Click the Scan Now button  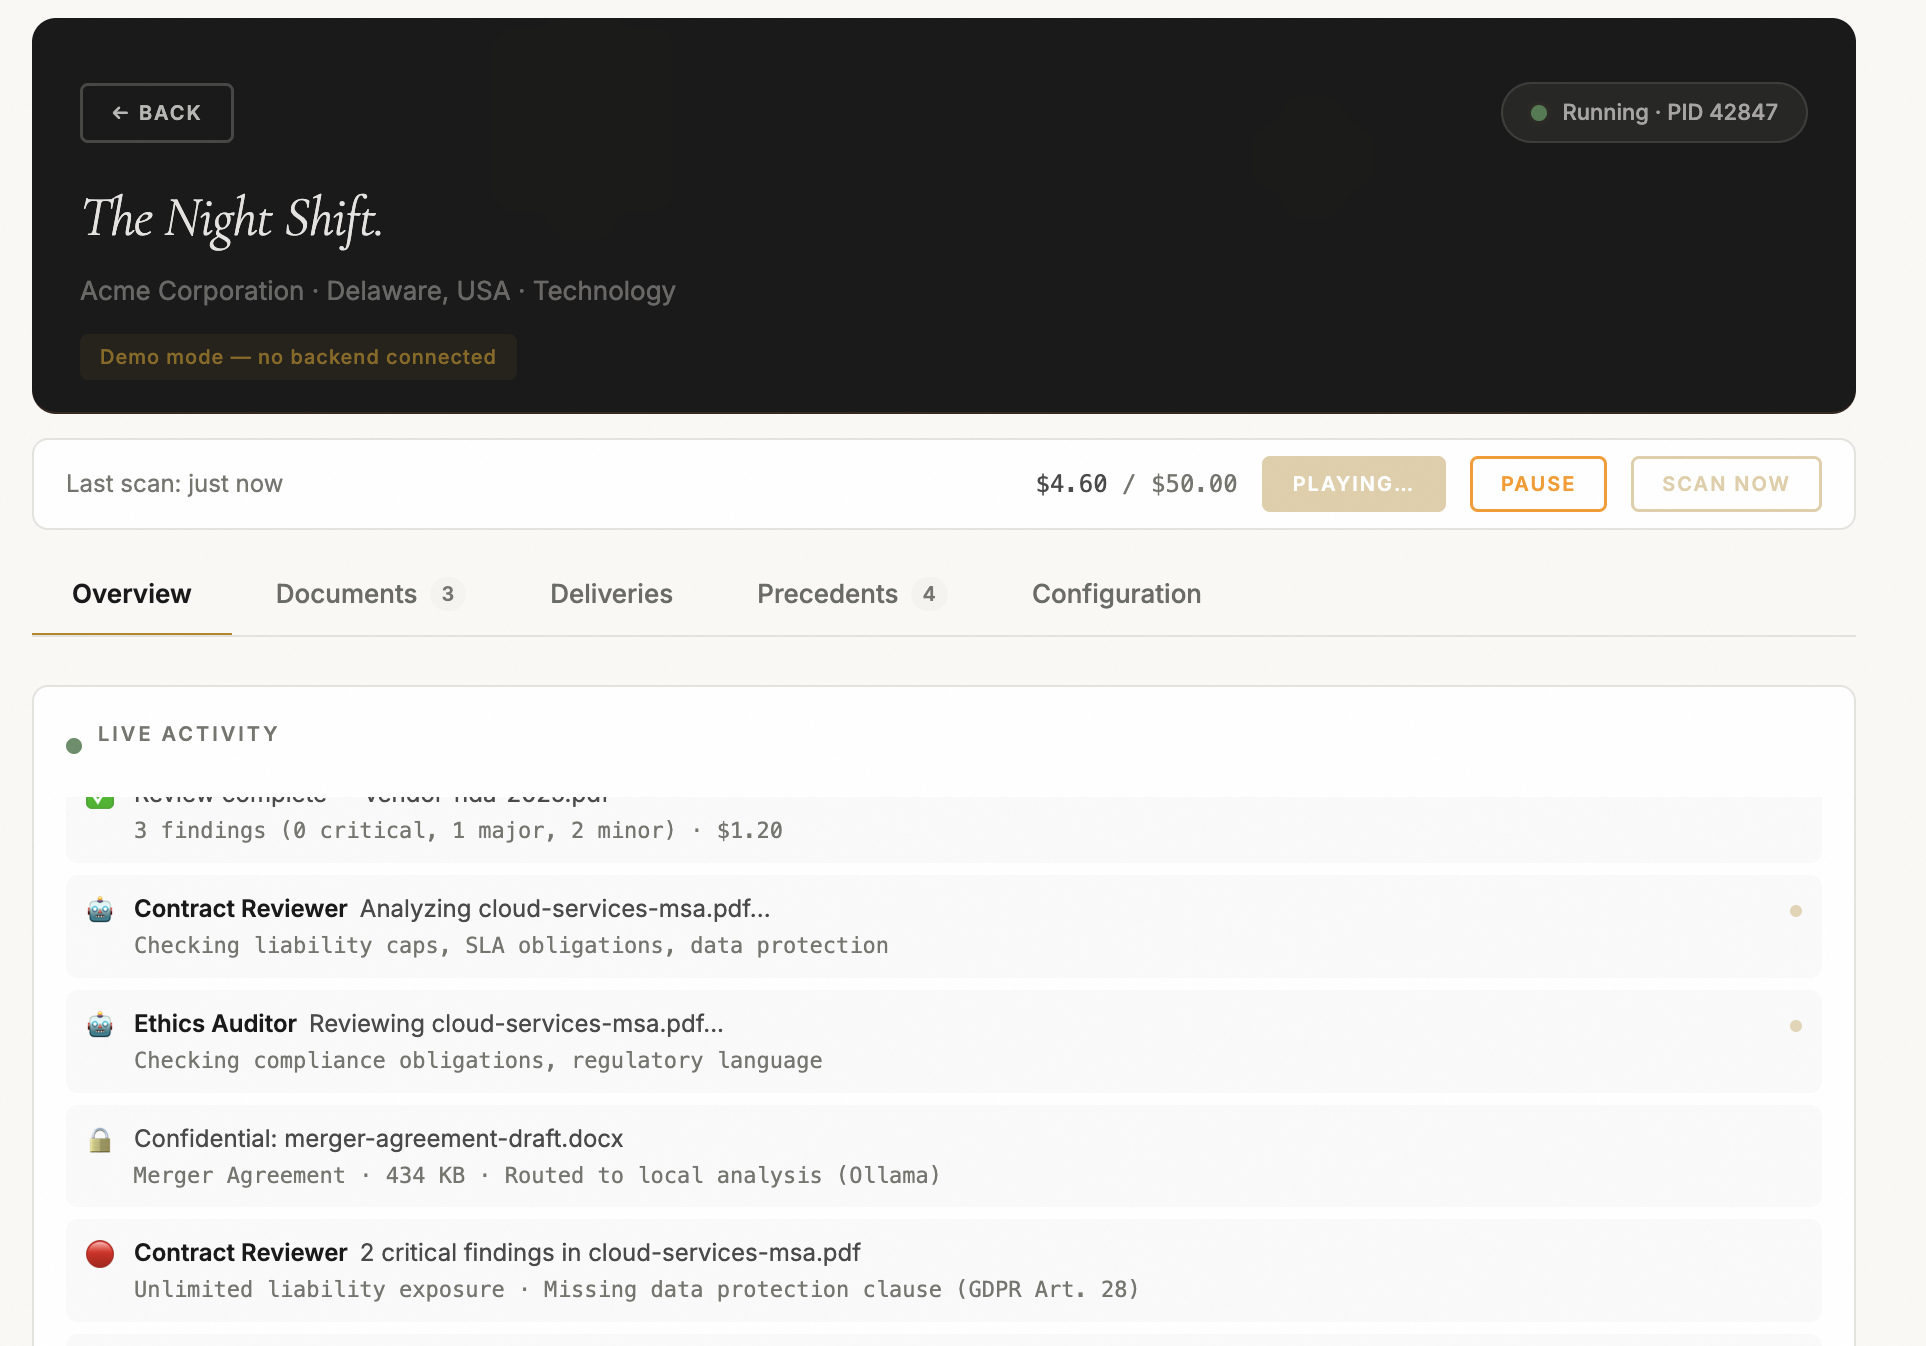click(1726, 484)
